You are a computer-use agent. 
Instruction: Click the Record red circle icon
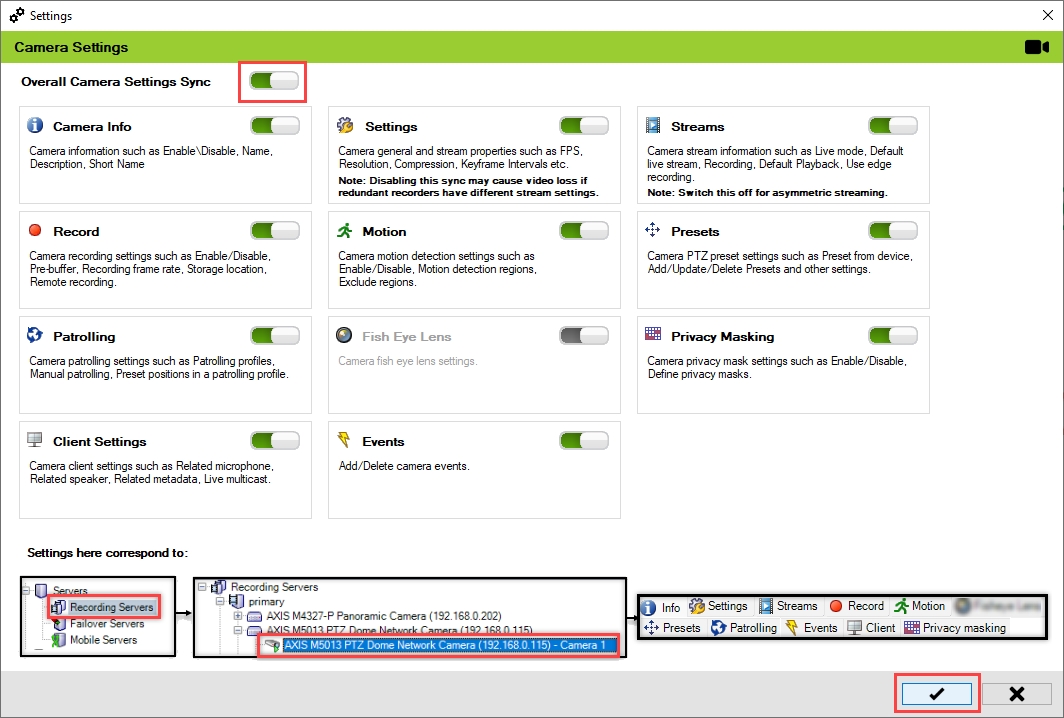pyautogui.click(x=35, y=231)
